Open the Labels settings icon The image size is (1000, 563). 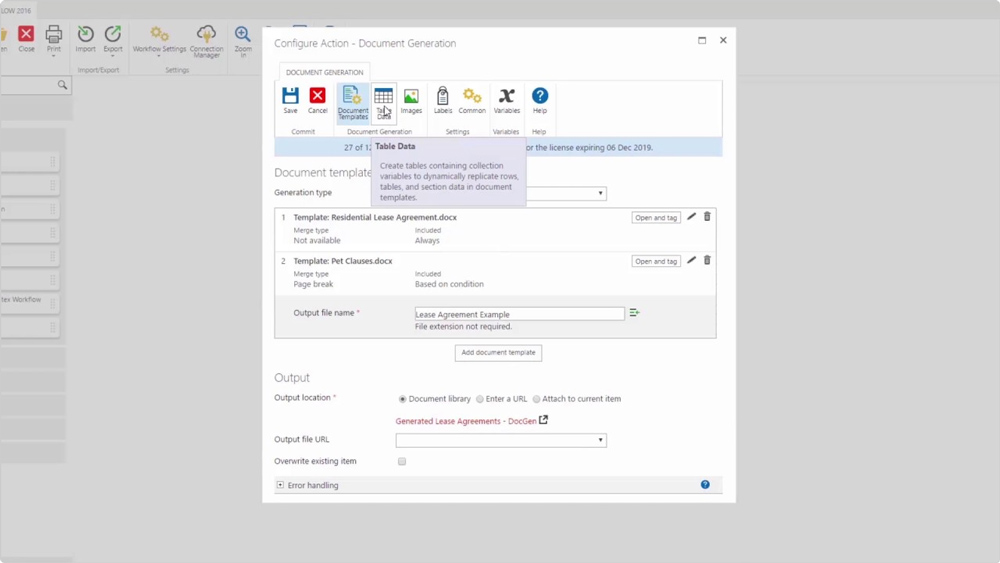click(x=443, y=99)
